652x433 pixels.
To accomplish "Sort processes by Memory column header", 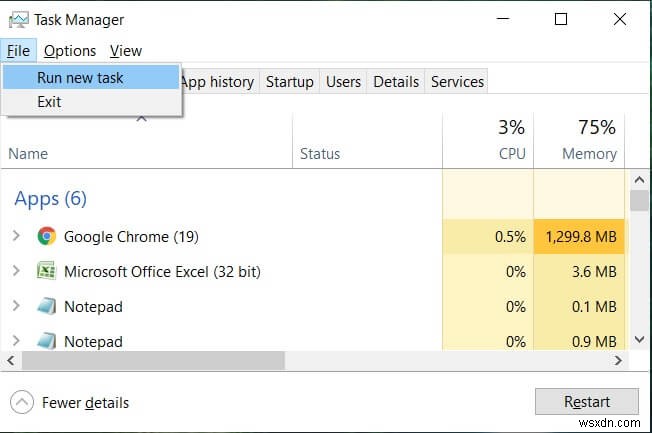I will (x=588, y=153).
